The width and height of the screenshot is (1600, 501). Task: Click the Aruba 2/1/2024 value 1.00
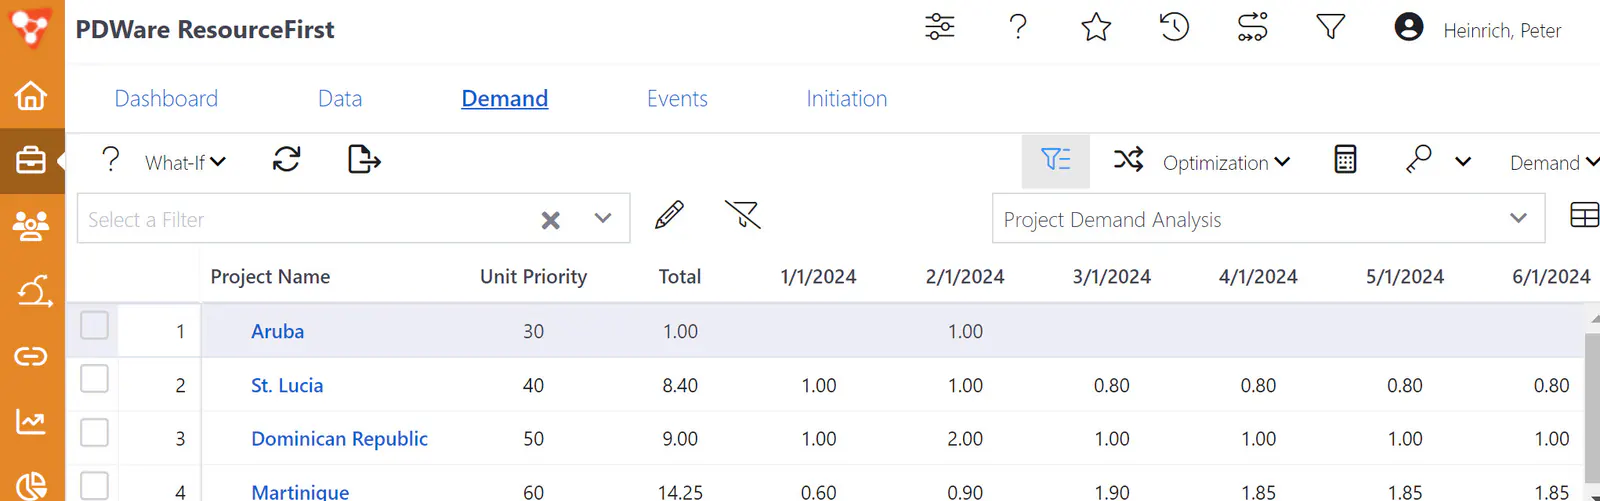click(965, 331)
